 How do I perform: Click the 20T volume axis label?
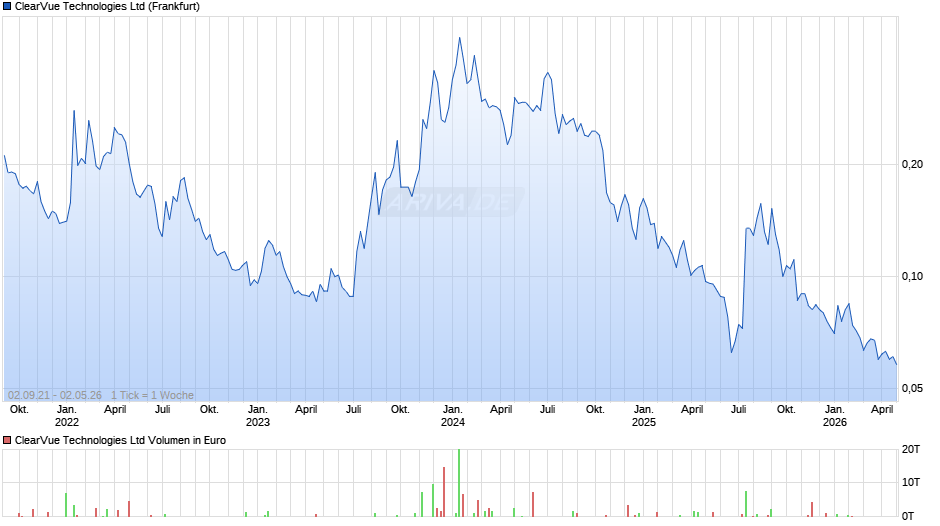(911, 450)
